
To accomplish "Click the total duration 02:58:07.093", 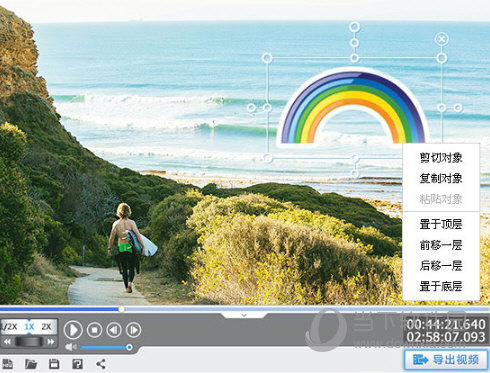I will pos(446,337).
